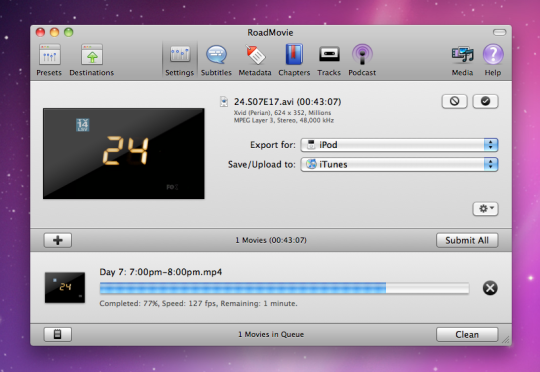
Task: Open the Podcast section
Action: point(362,60)
